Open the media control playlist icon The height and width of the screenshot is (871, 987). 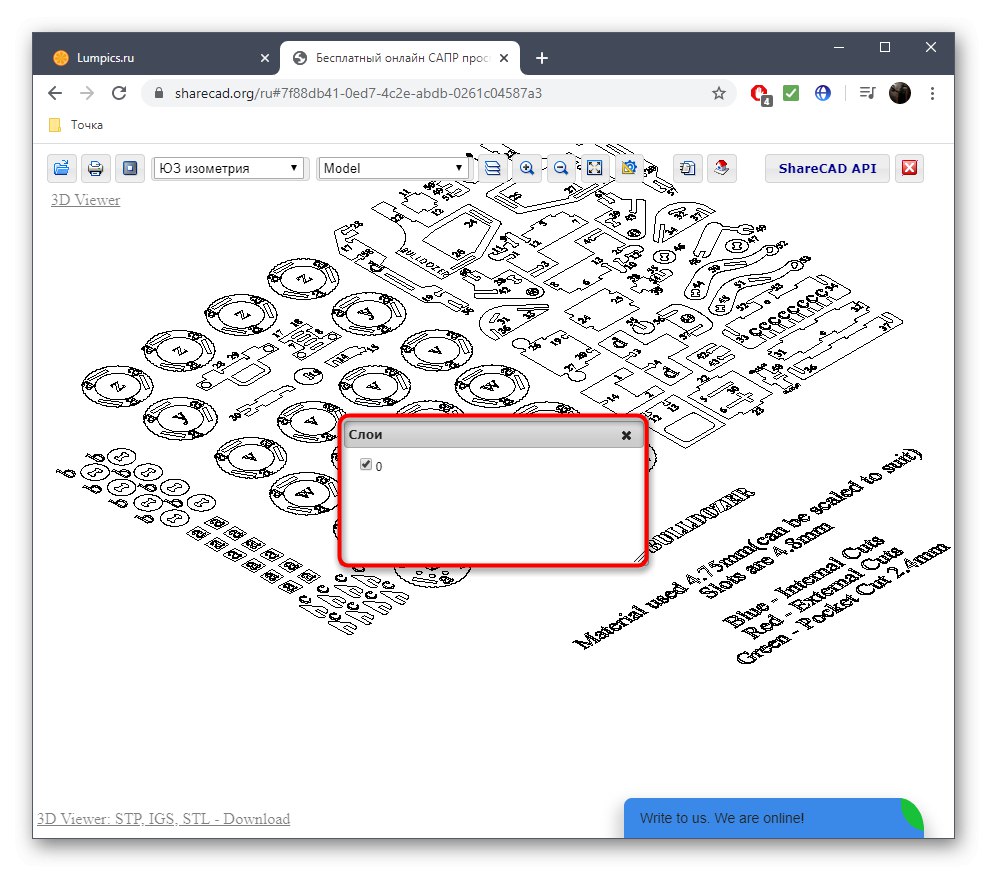pos(867,93)
